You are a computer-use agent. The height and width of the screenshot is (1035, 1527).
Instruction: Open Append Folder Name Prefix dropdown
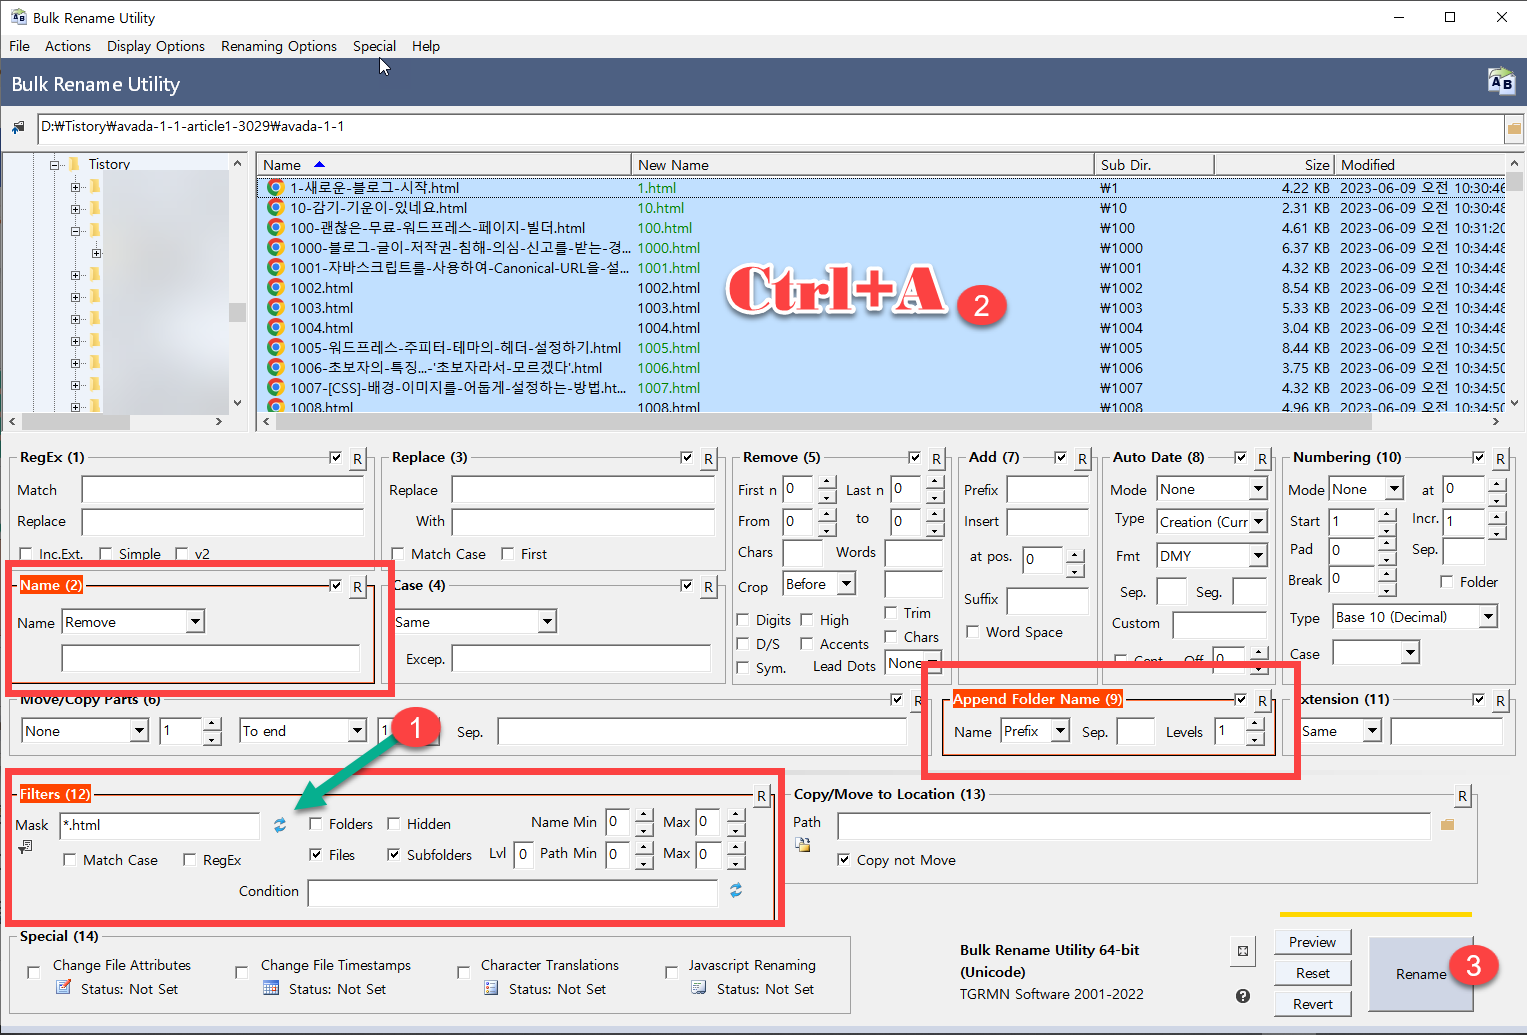pos(1060,731)
